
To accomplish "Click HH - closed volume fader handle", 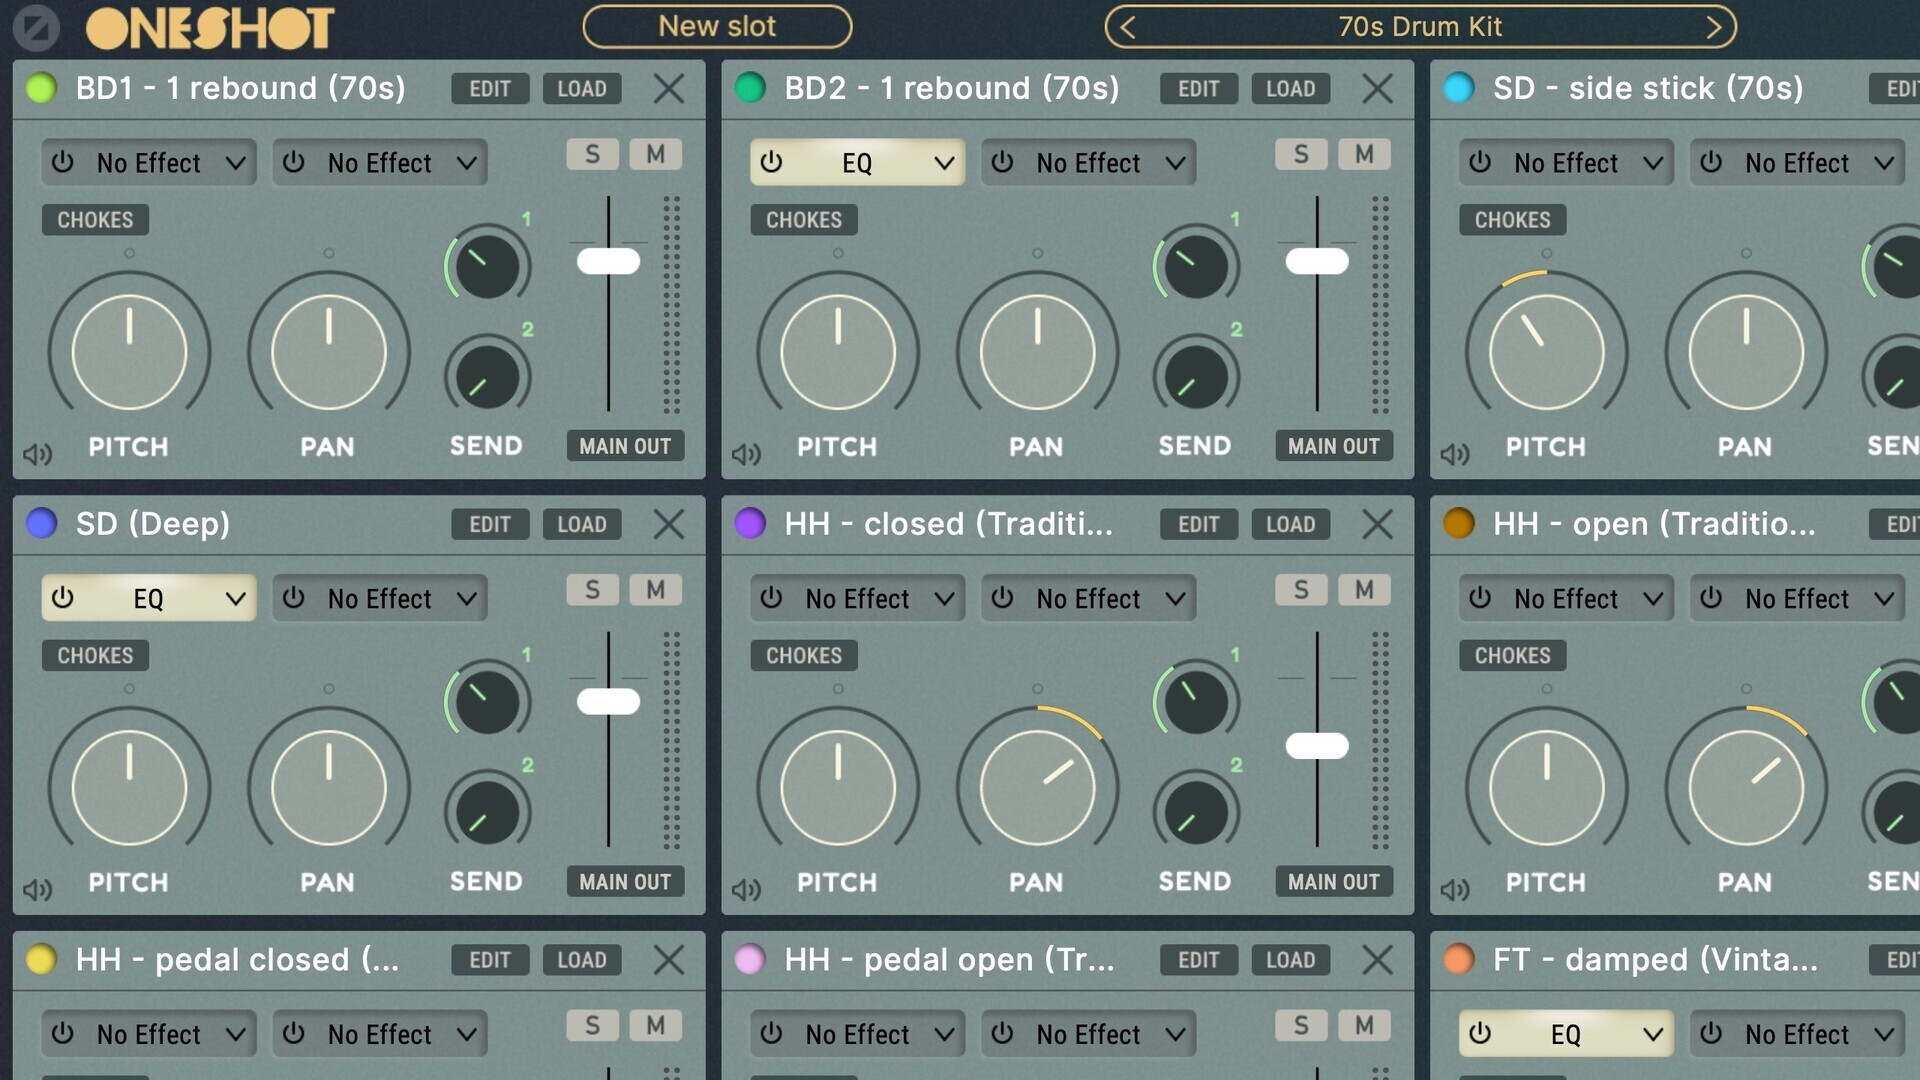I will [x=1317, y=745].
